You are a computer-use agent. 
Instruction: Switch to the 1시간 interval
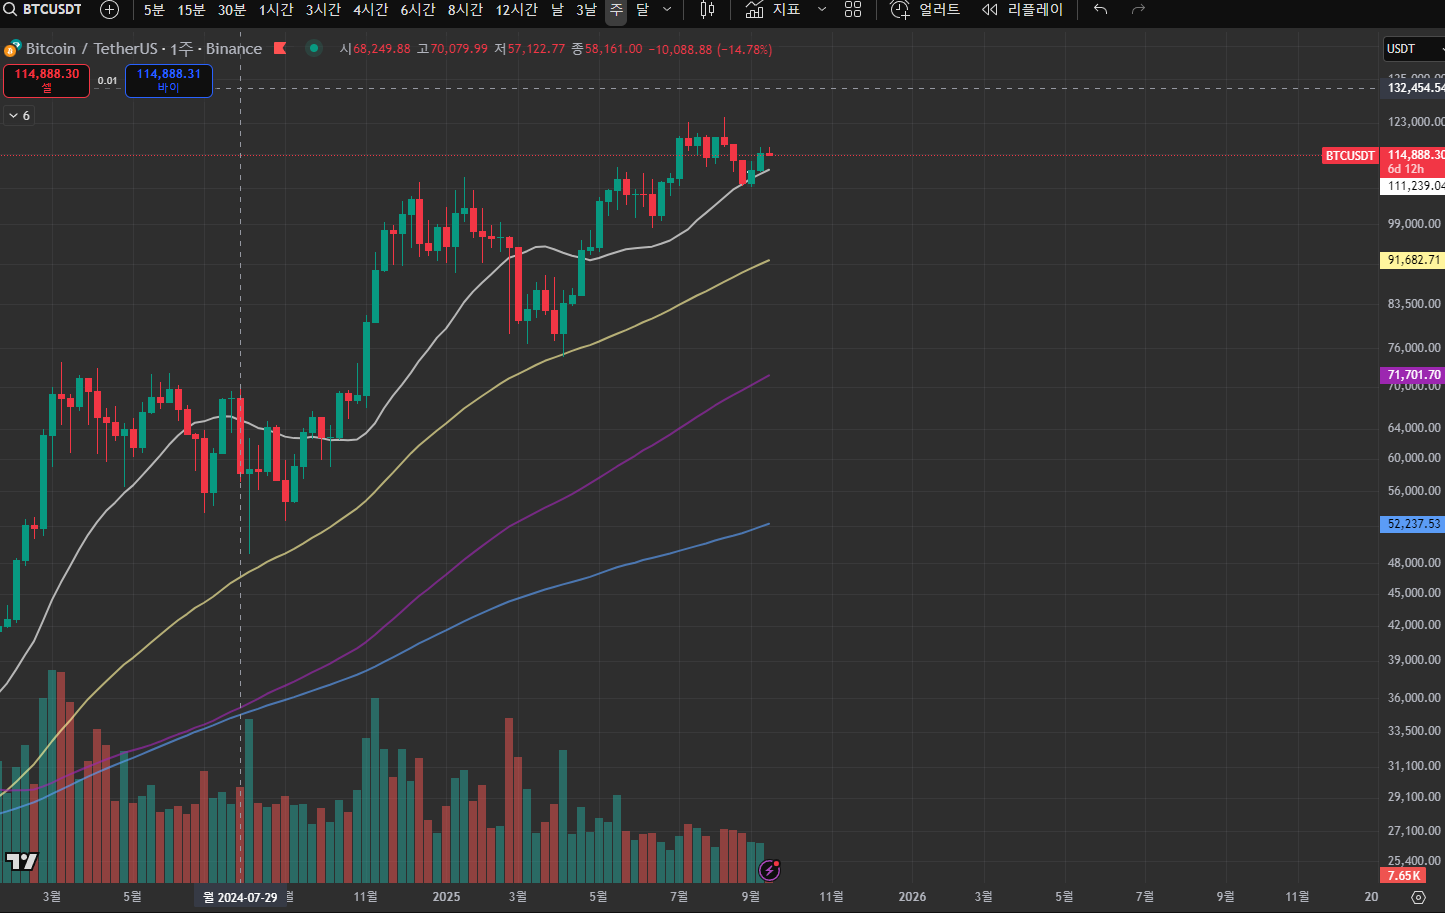click(x=276, y=10)
